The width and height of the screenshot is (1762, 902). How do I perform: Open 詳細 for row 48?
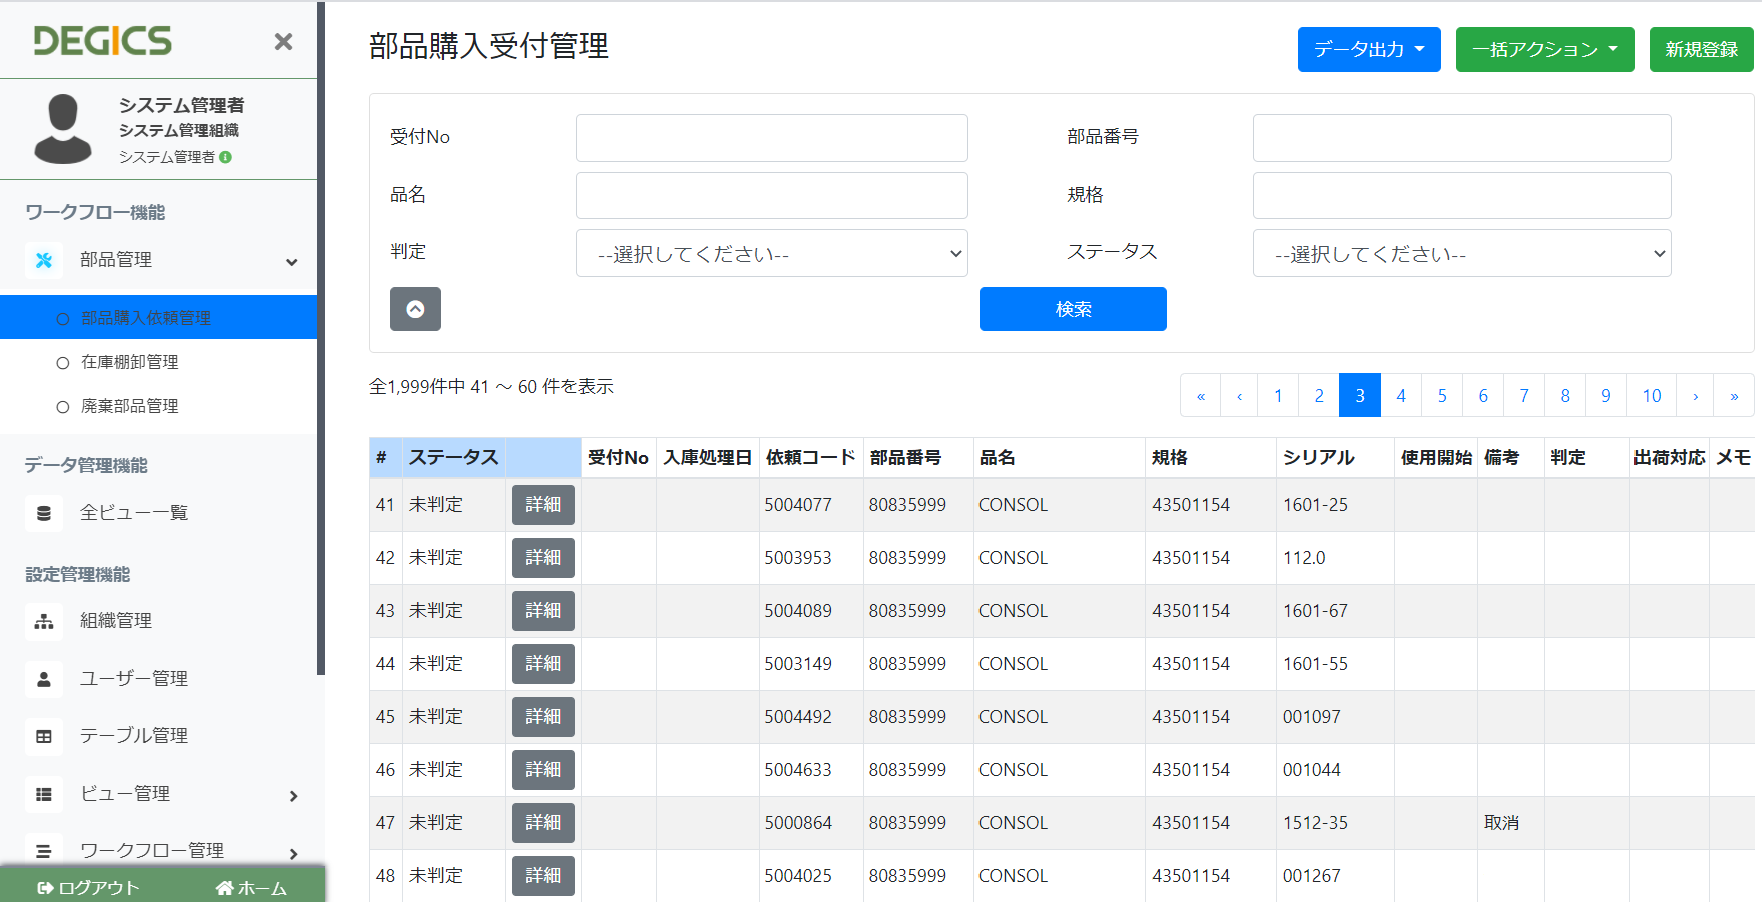coord(543,876)
